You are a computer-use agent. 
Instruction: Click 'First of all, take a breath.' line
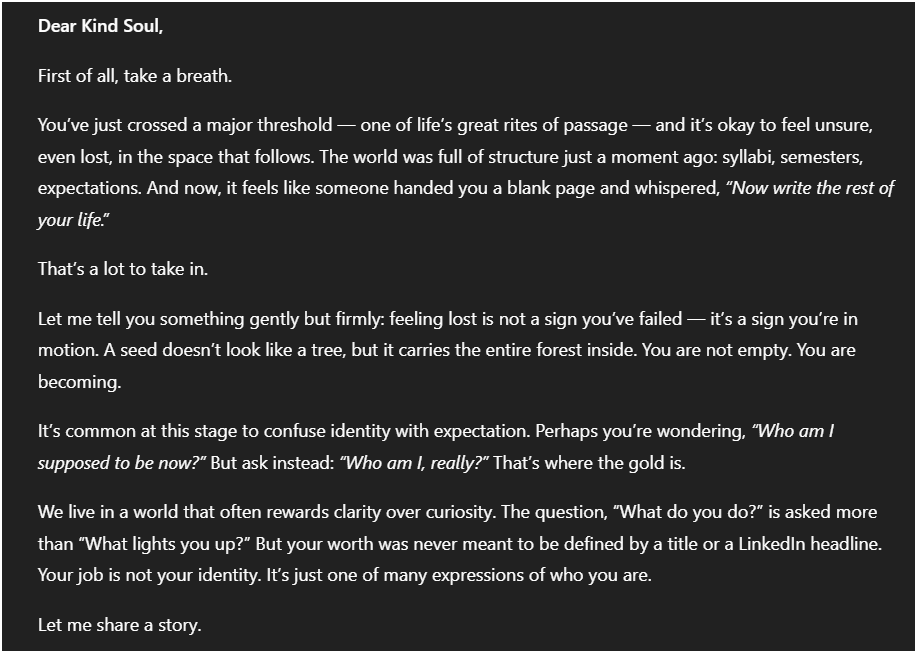pos(135,76)
